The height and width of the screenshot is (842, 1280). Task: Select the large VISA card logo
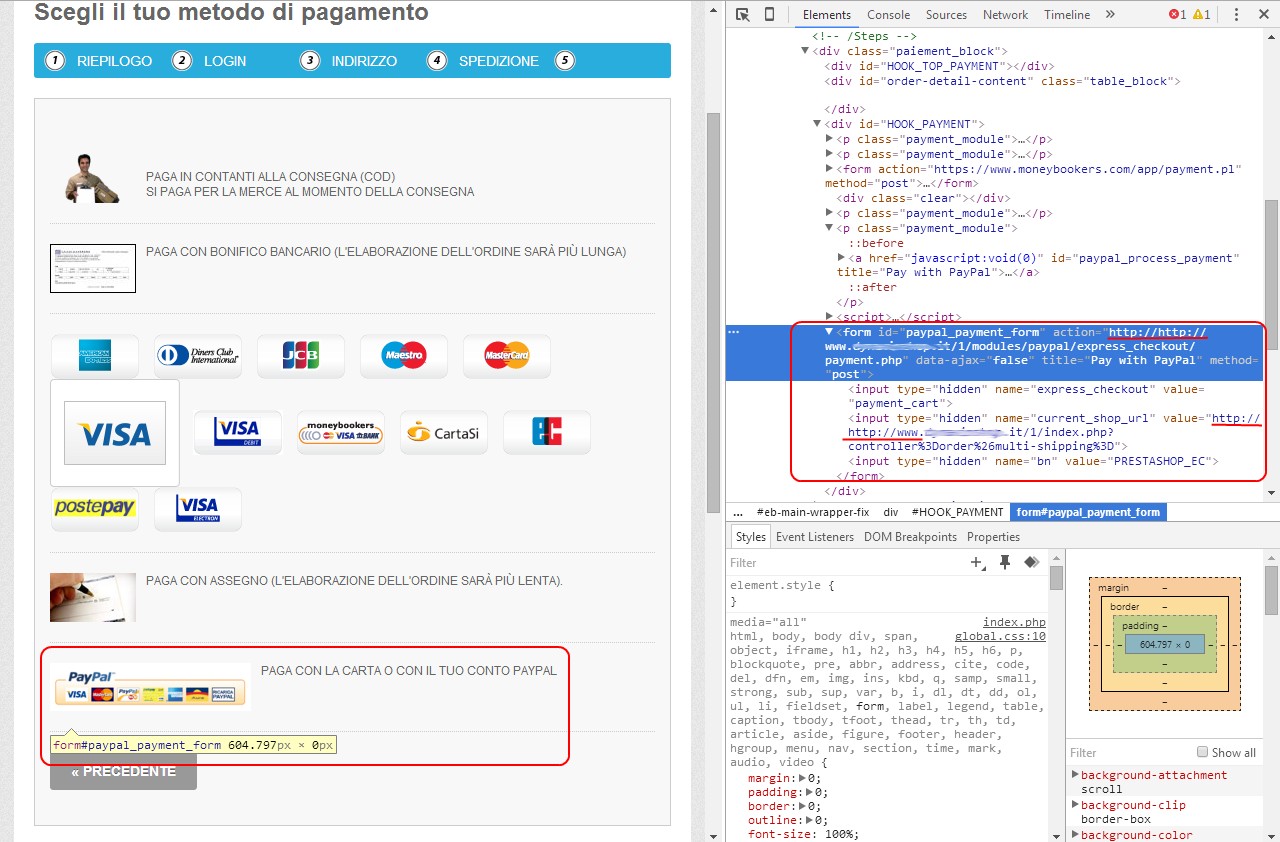tap(115, 433)
